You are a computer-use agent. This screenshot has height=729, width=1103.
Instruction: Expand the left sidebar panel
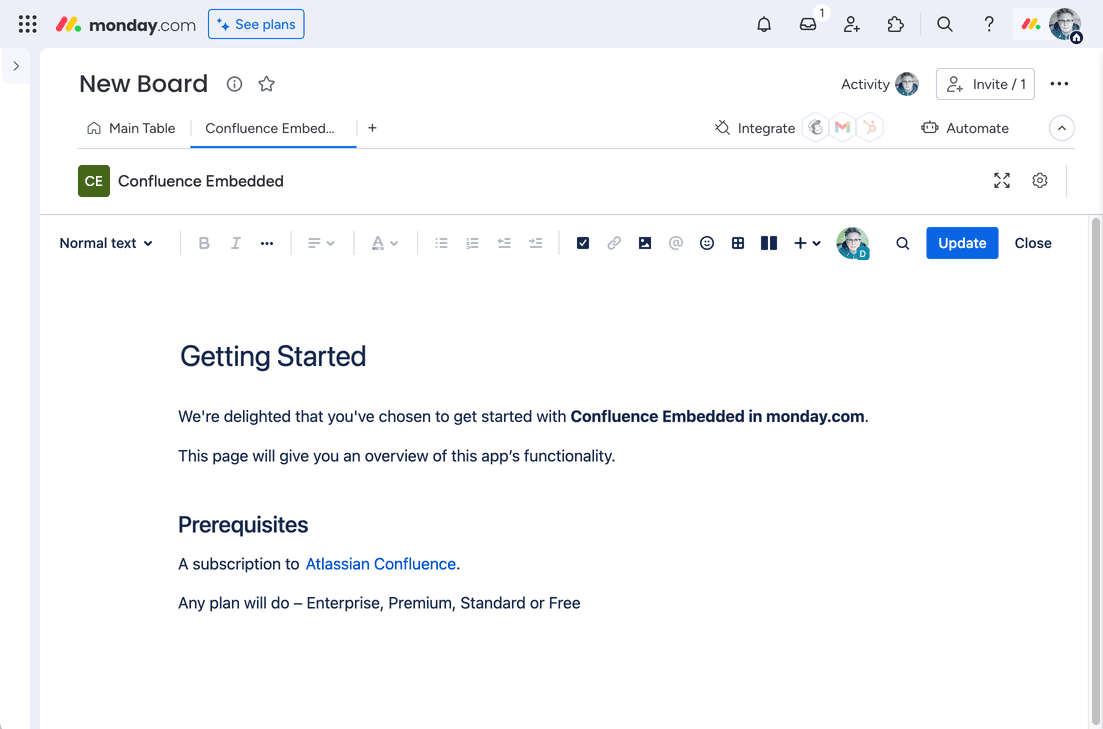click(x=16, y=66)
